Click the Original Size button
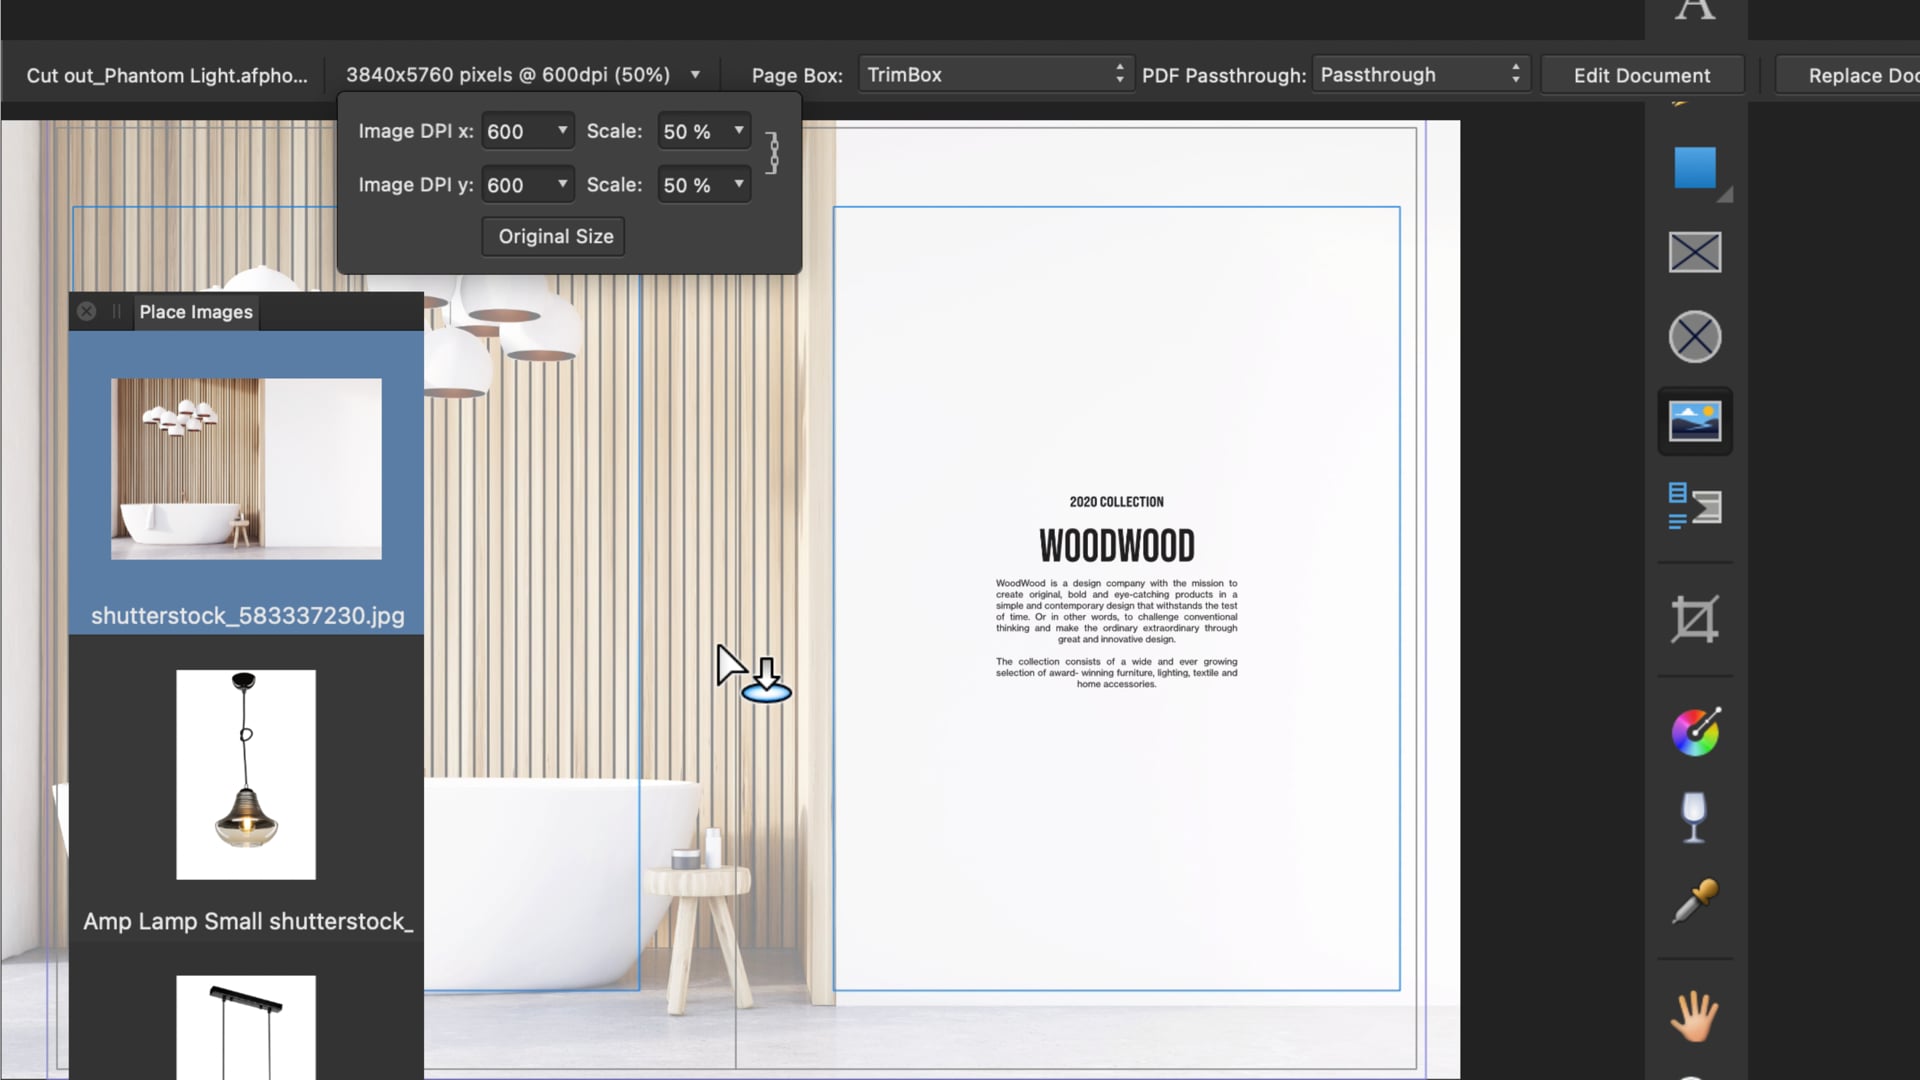 555,237
